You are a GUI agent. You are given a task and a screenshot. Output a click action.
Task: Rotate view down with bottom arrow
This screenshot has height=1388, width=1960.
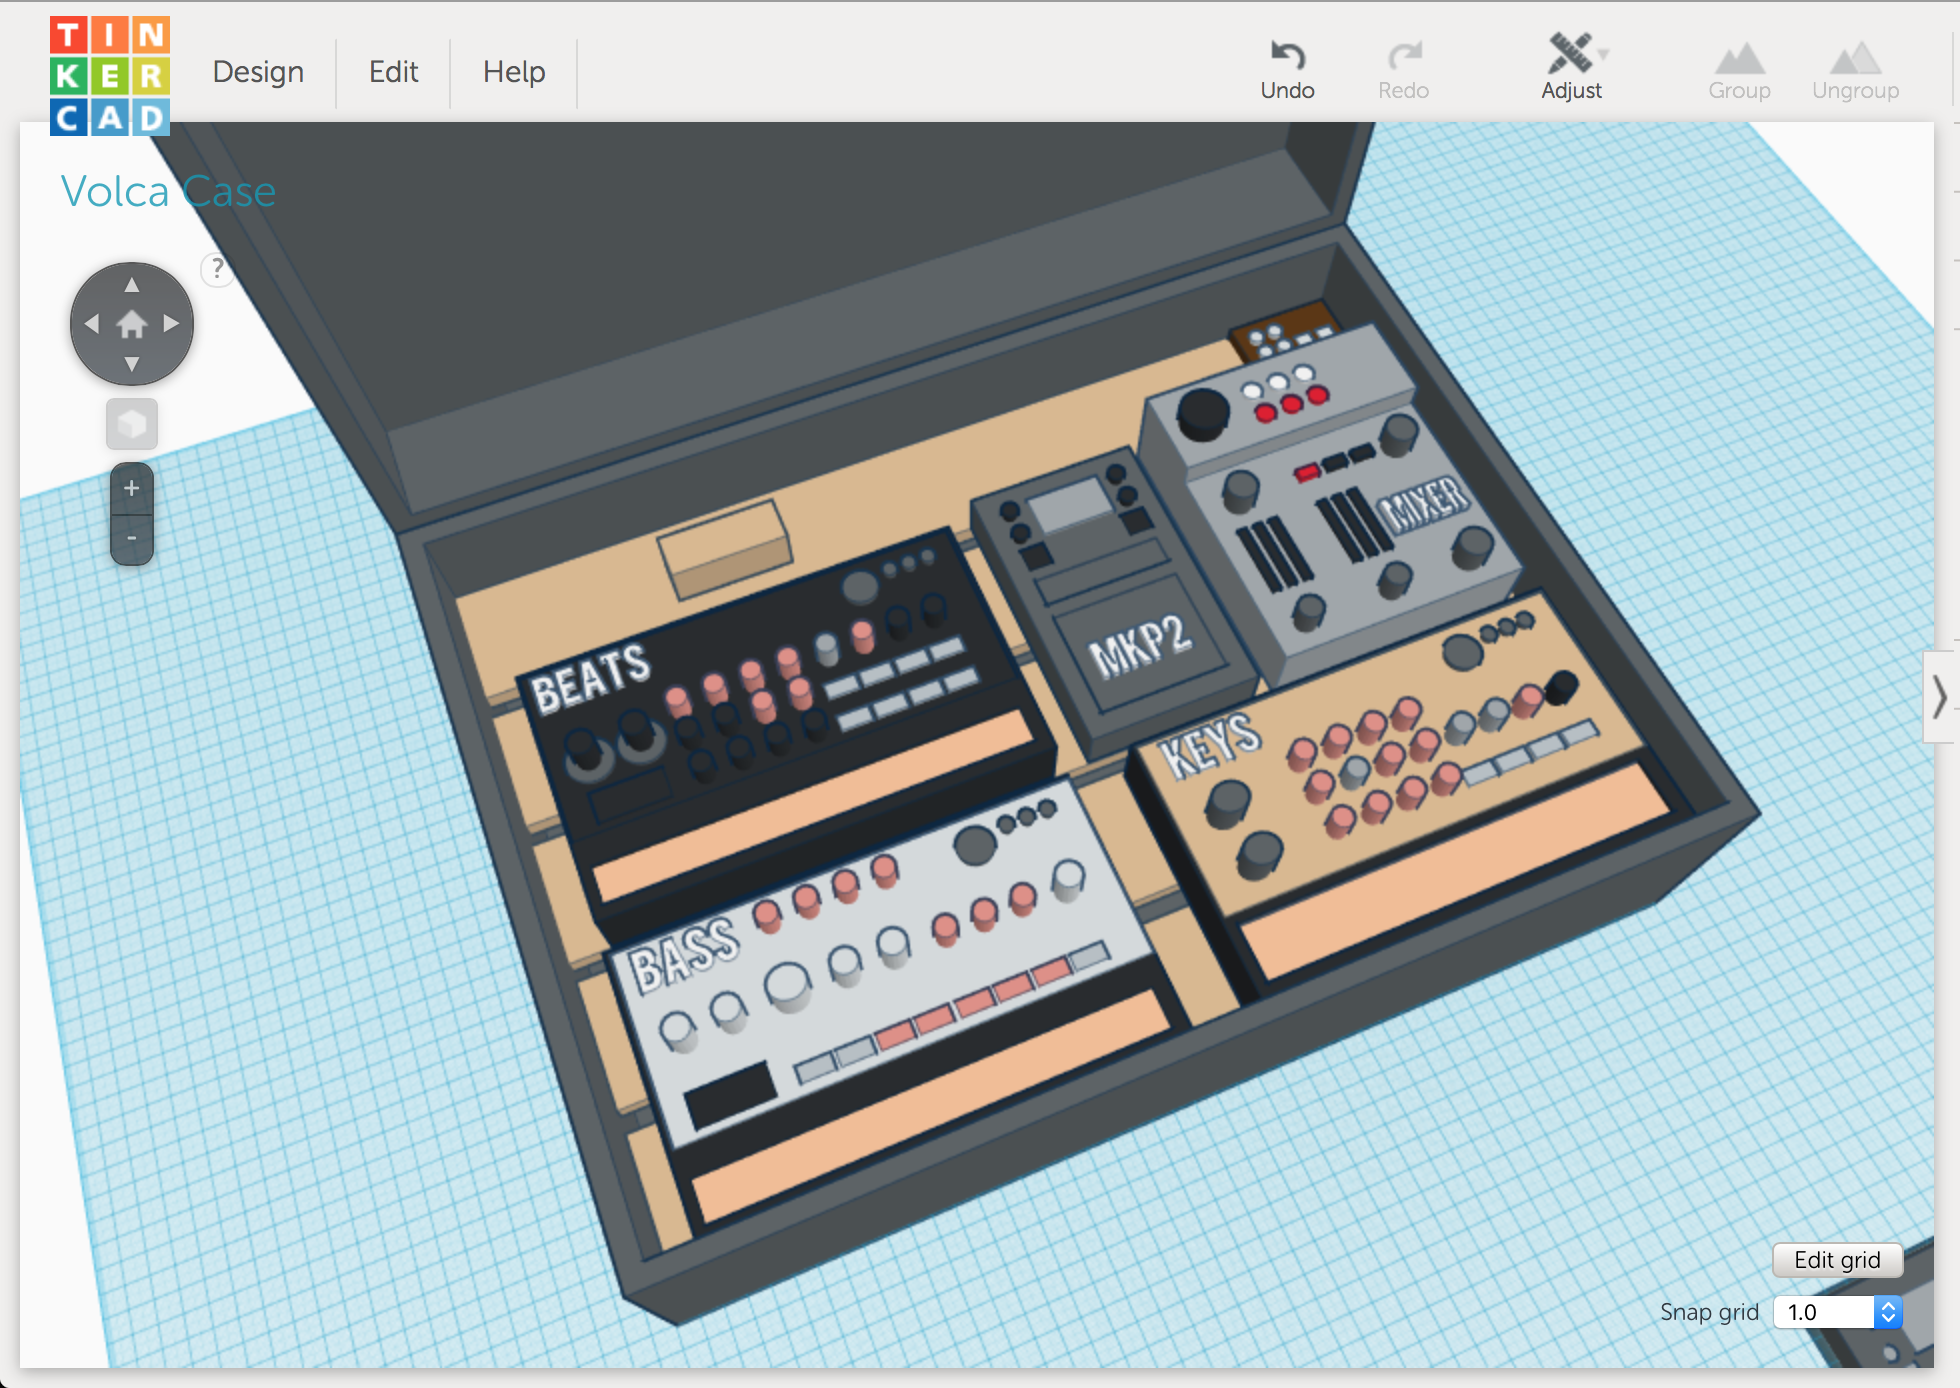click(x=132, y=364)
